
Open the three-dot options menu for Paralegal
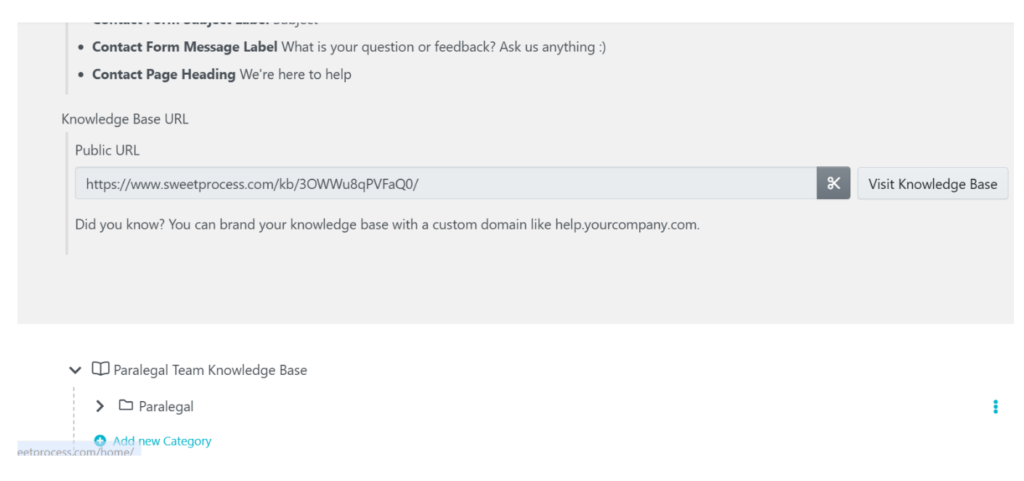click(x=995, y=407)
